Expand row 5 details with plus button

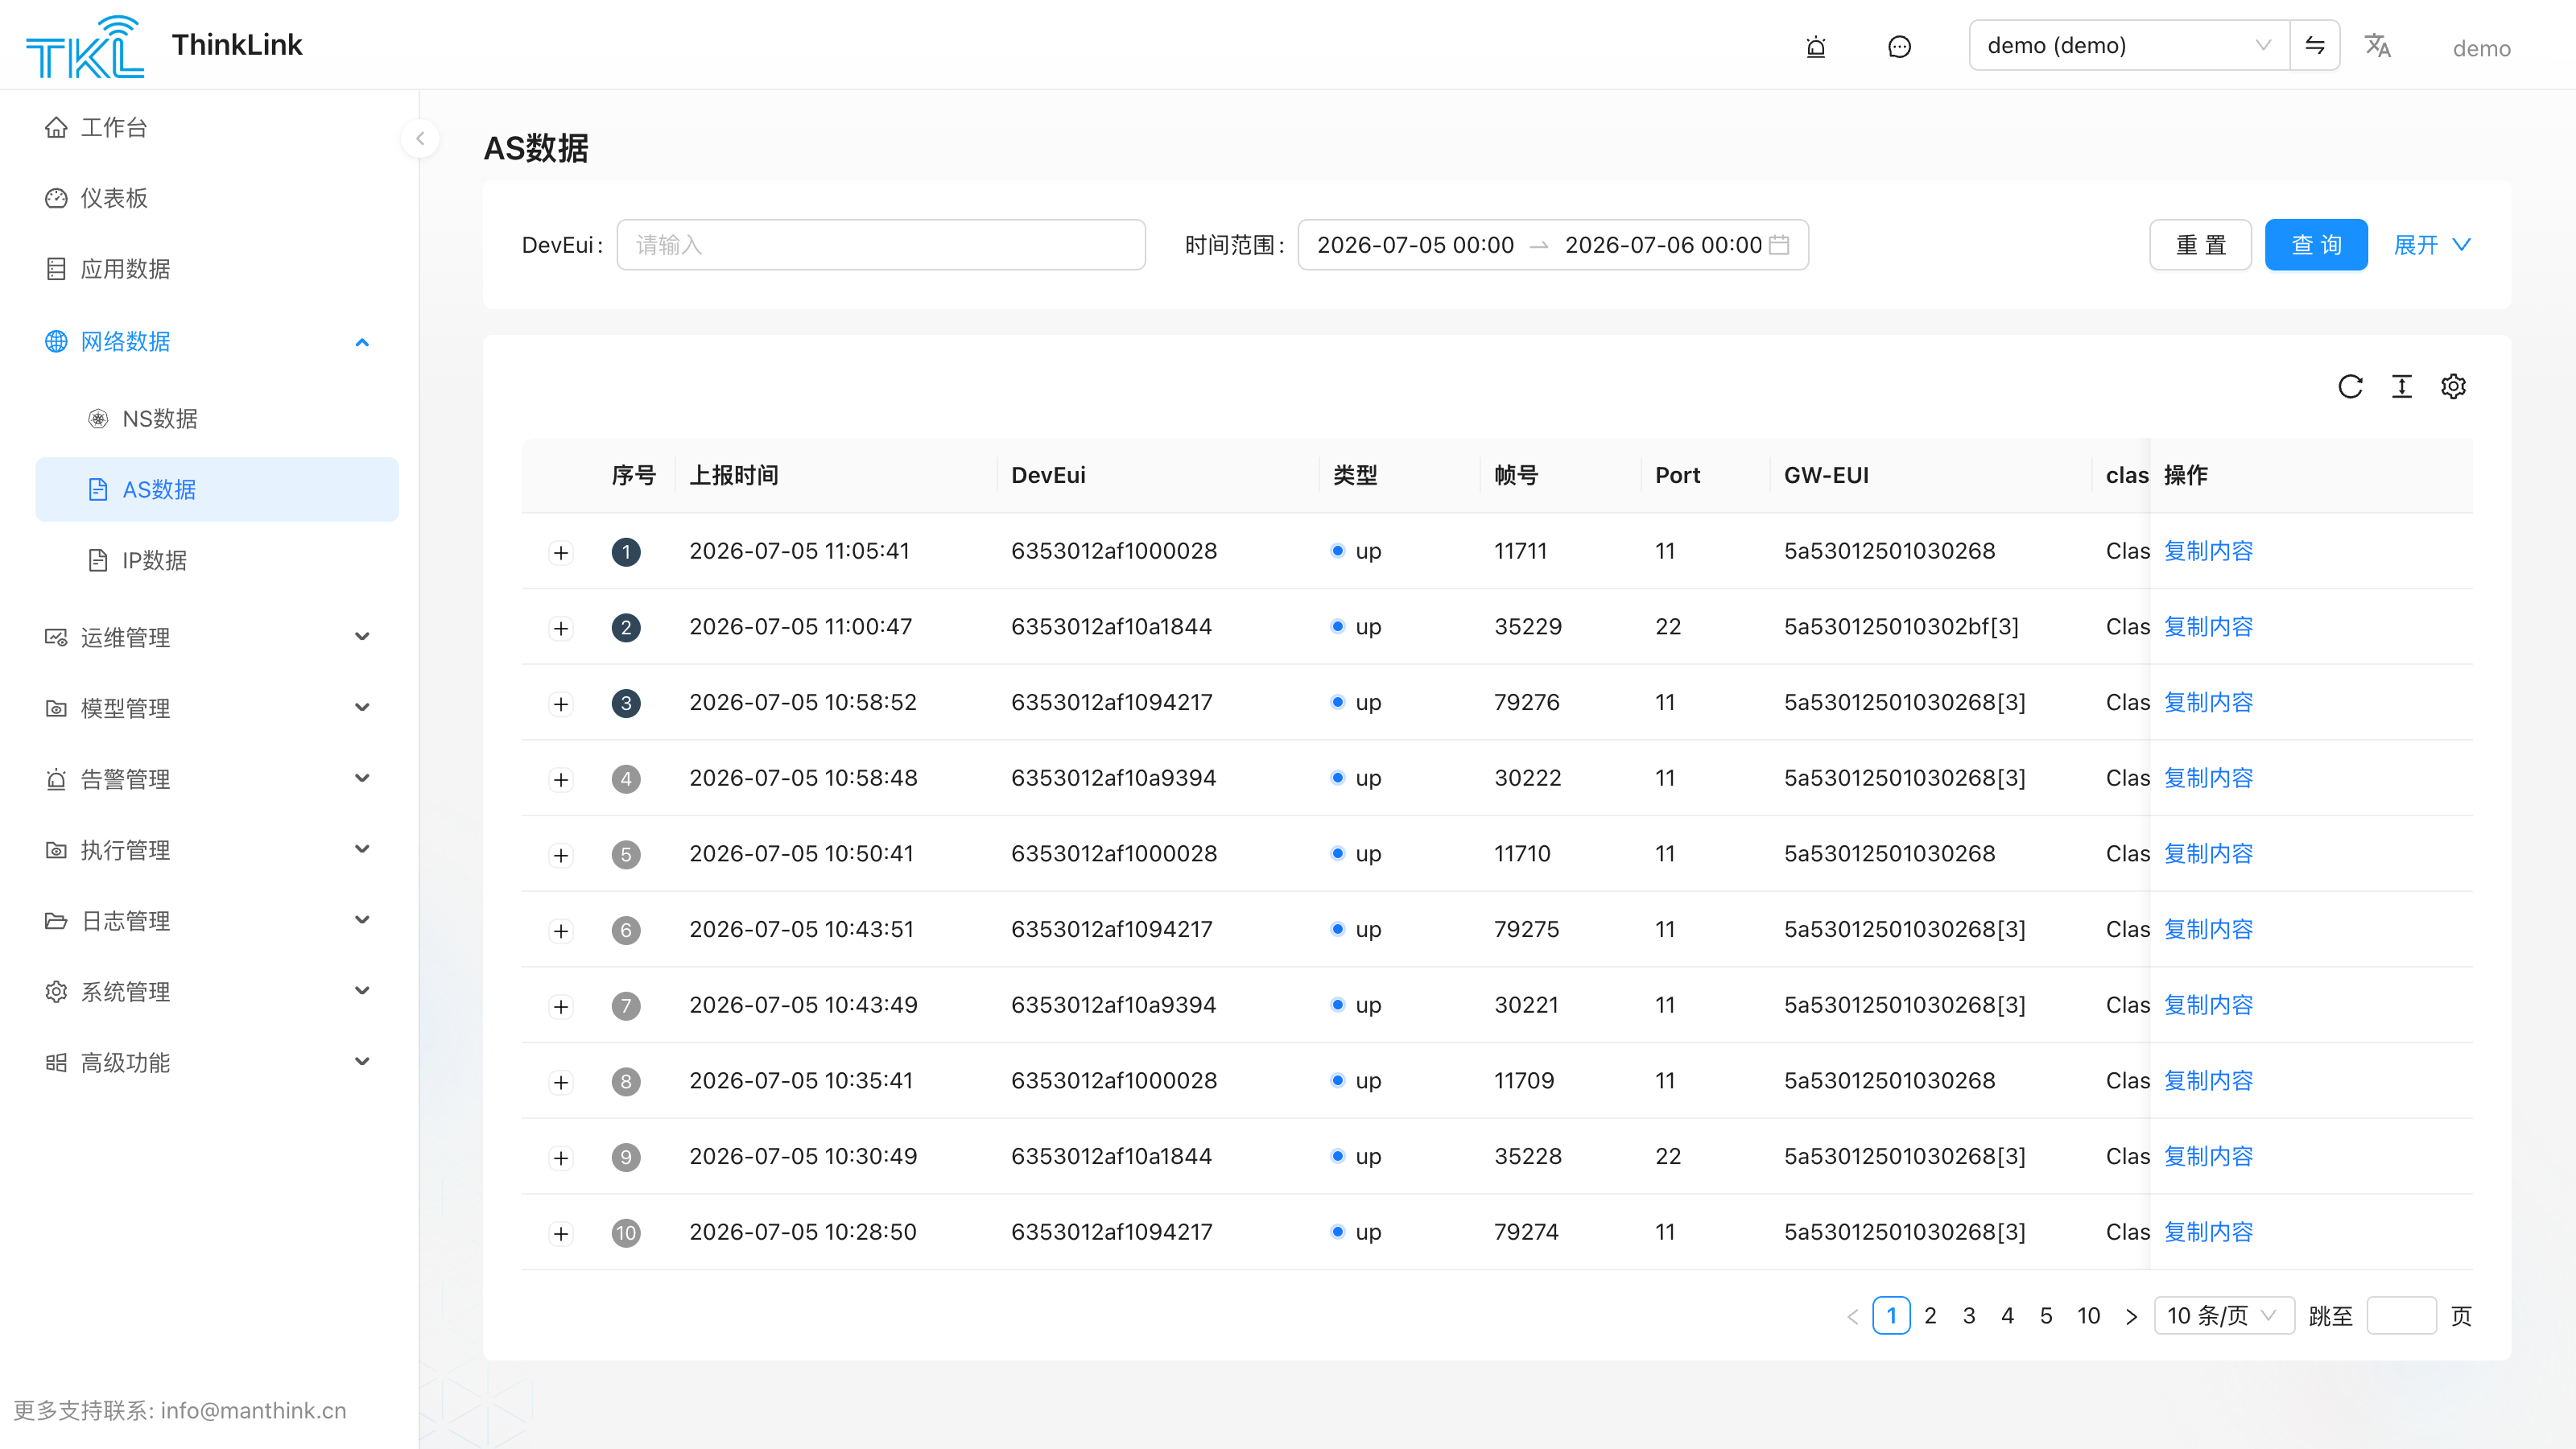(561, 856)
